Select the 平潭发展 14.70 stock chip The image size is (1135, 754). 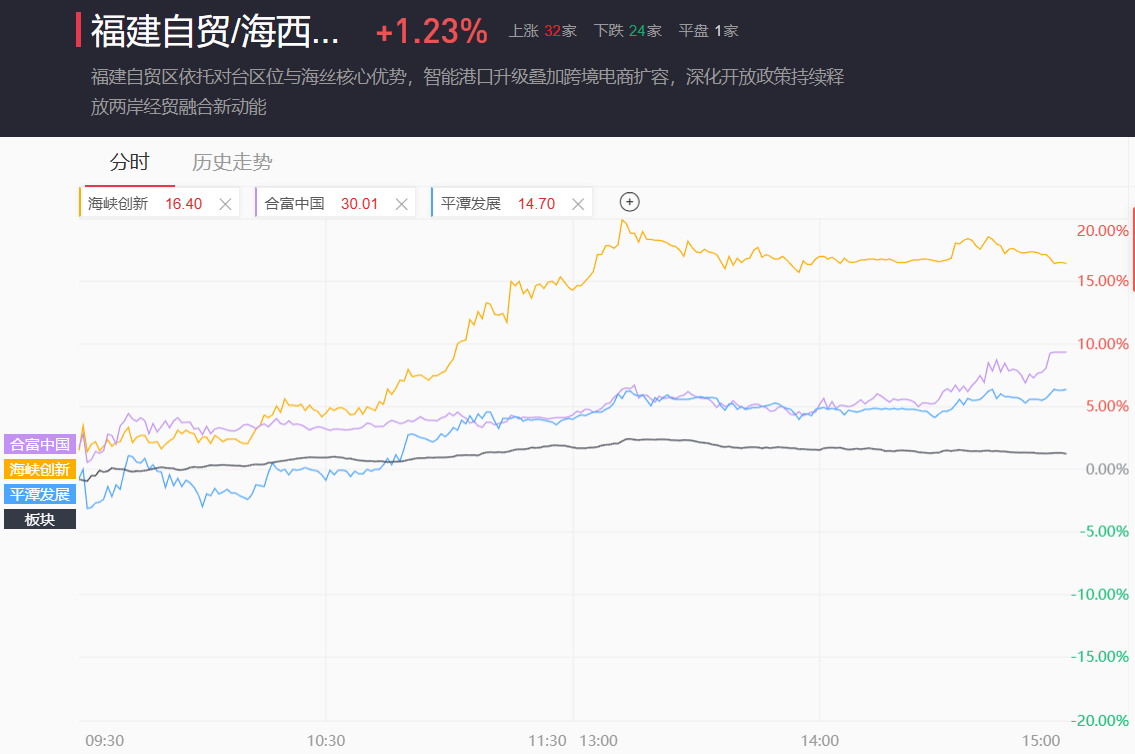point(496,204)
